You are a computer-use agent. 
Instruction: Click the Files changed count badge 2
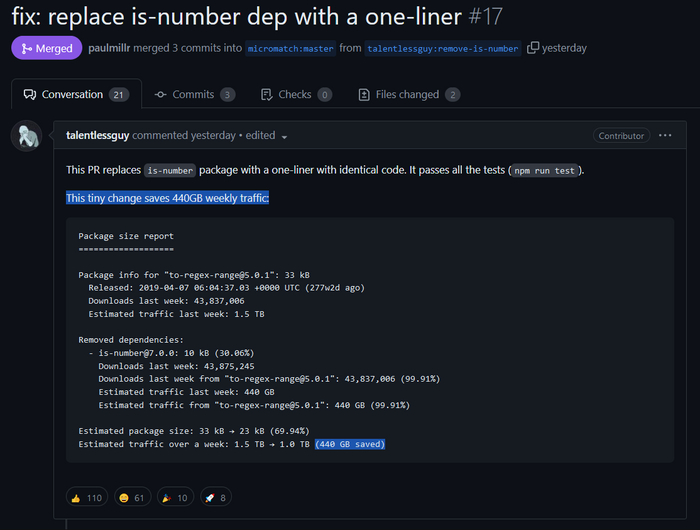pos(453,95)
